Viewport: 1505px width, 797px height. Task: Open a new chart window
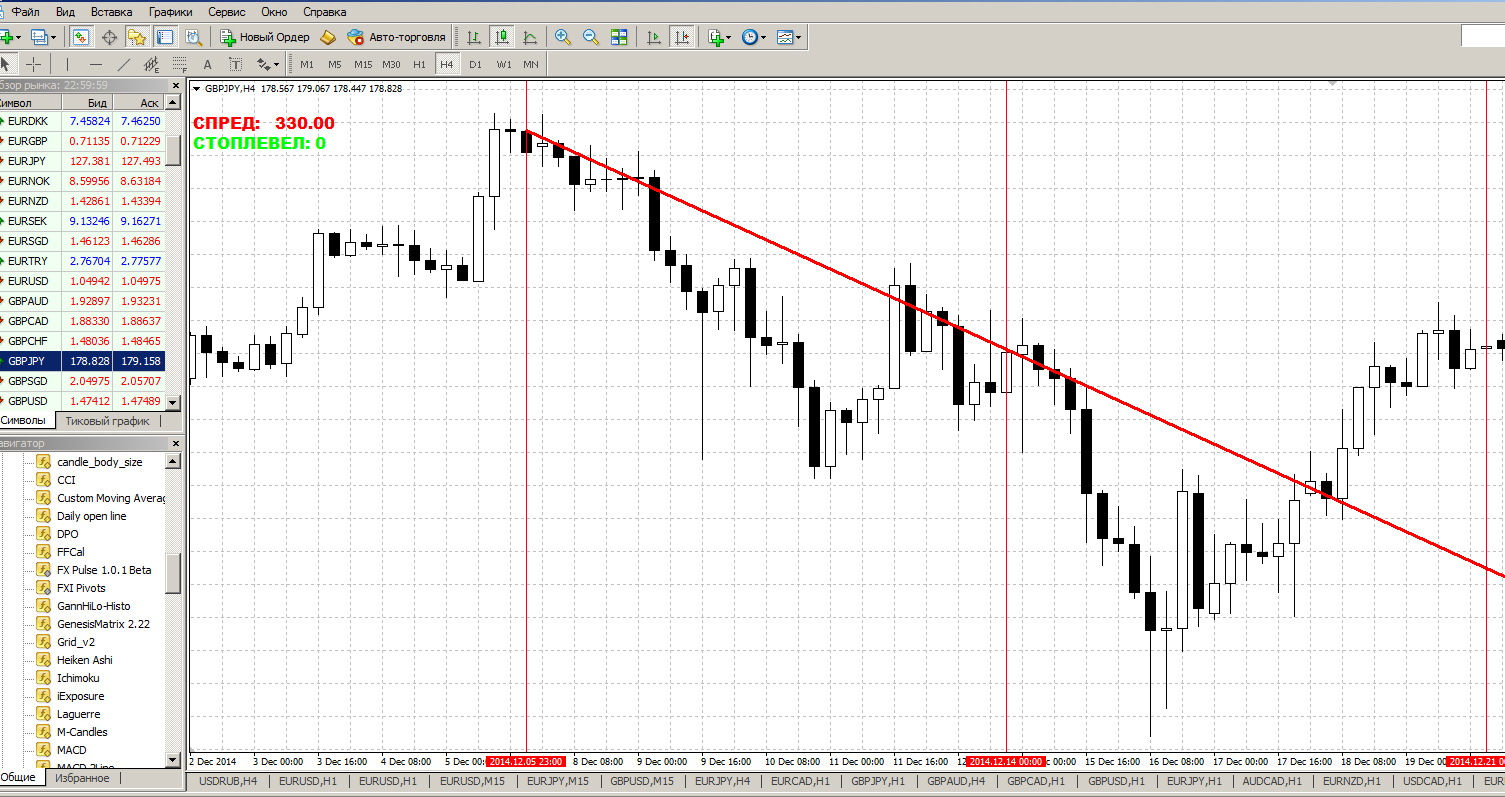click(10, 37)
